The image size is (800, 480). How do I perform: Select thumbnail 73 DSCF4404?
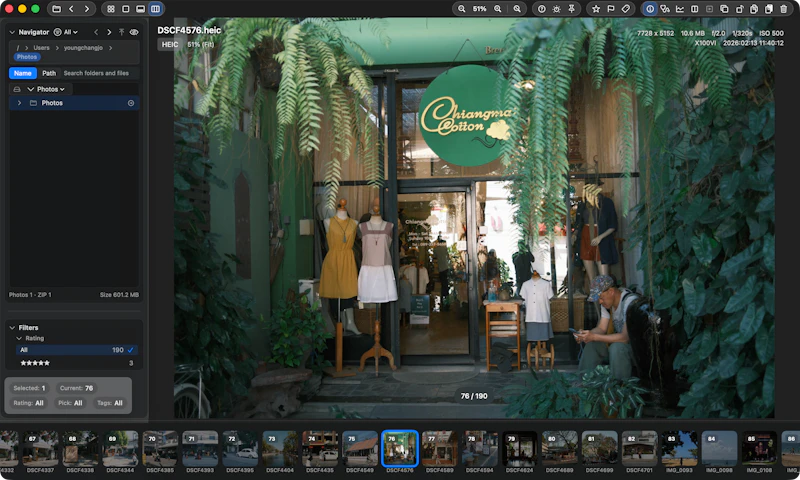[x=280, y=451]
